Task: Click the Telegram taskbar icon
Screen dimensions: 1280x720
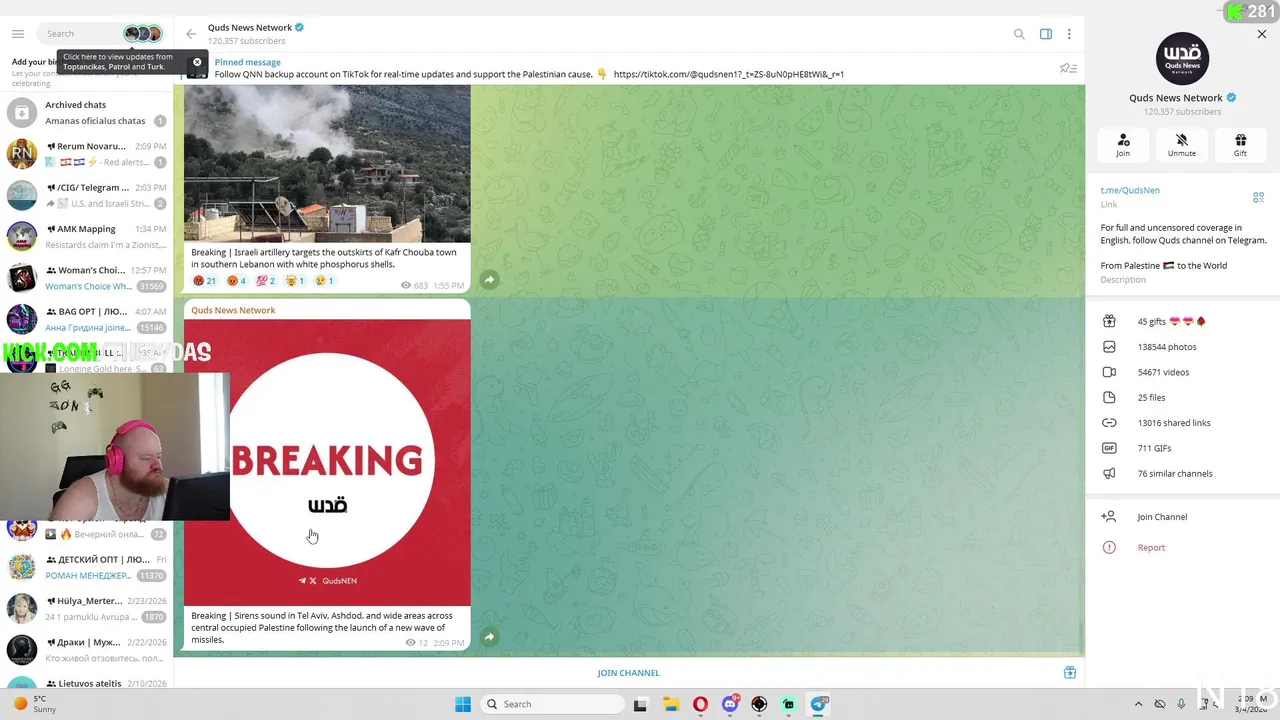Action: 819,704
